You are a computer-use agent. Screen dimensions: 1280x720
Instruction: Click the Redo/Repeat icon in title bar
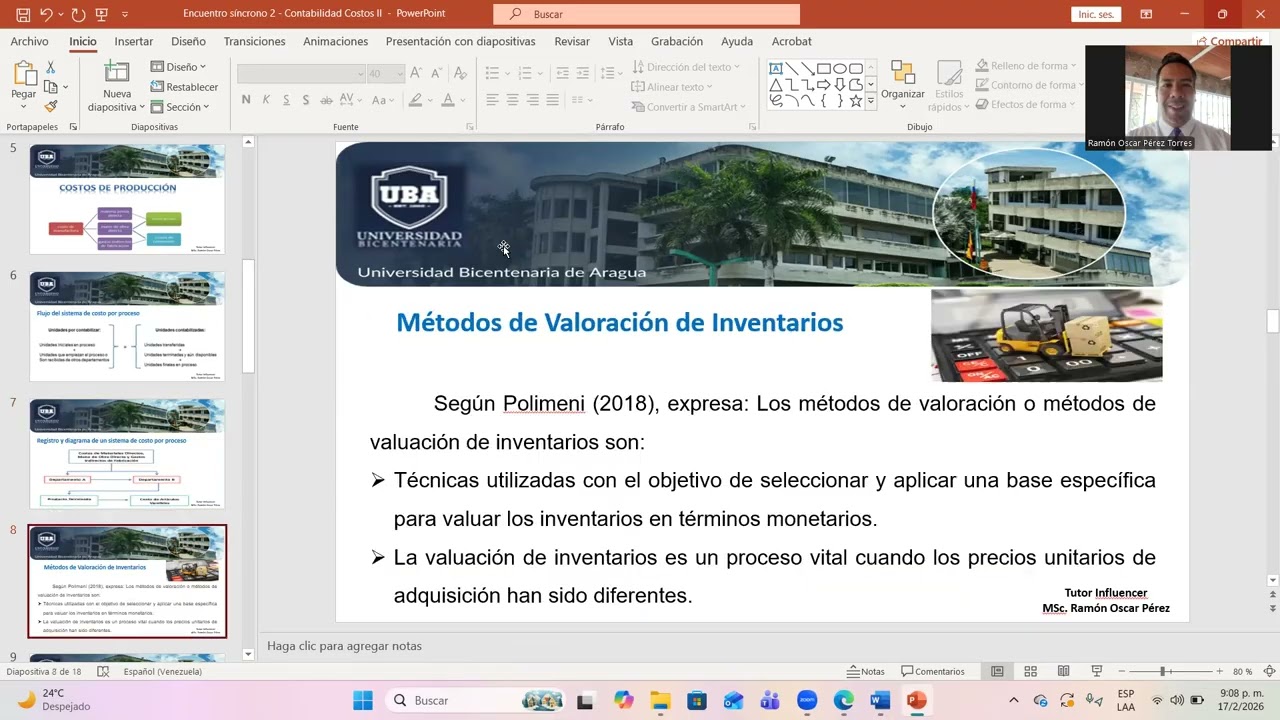point(78,14)
